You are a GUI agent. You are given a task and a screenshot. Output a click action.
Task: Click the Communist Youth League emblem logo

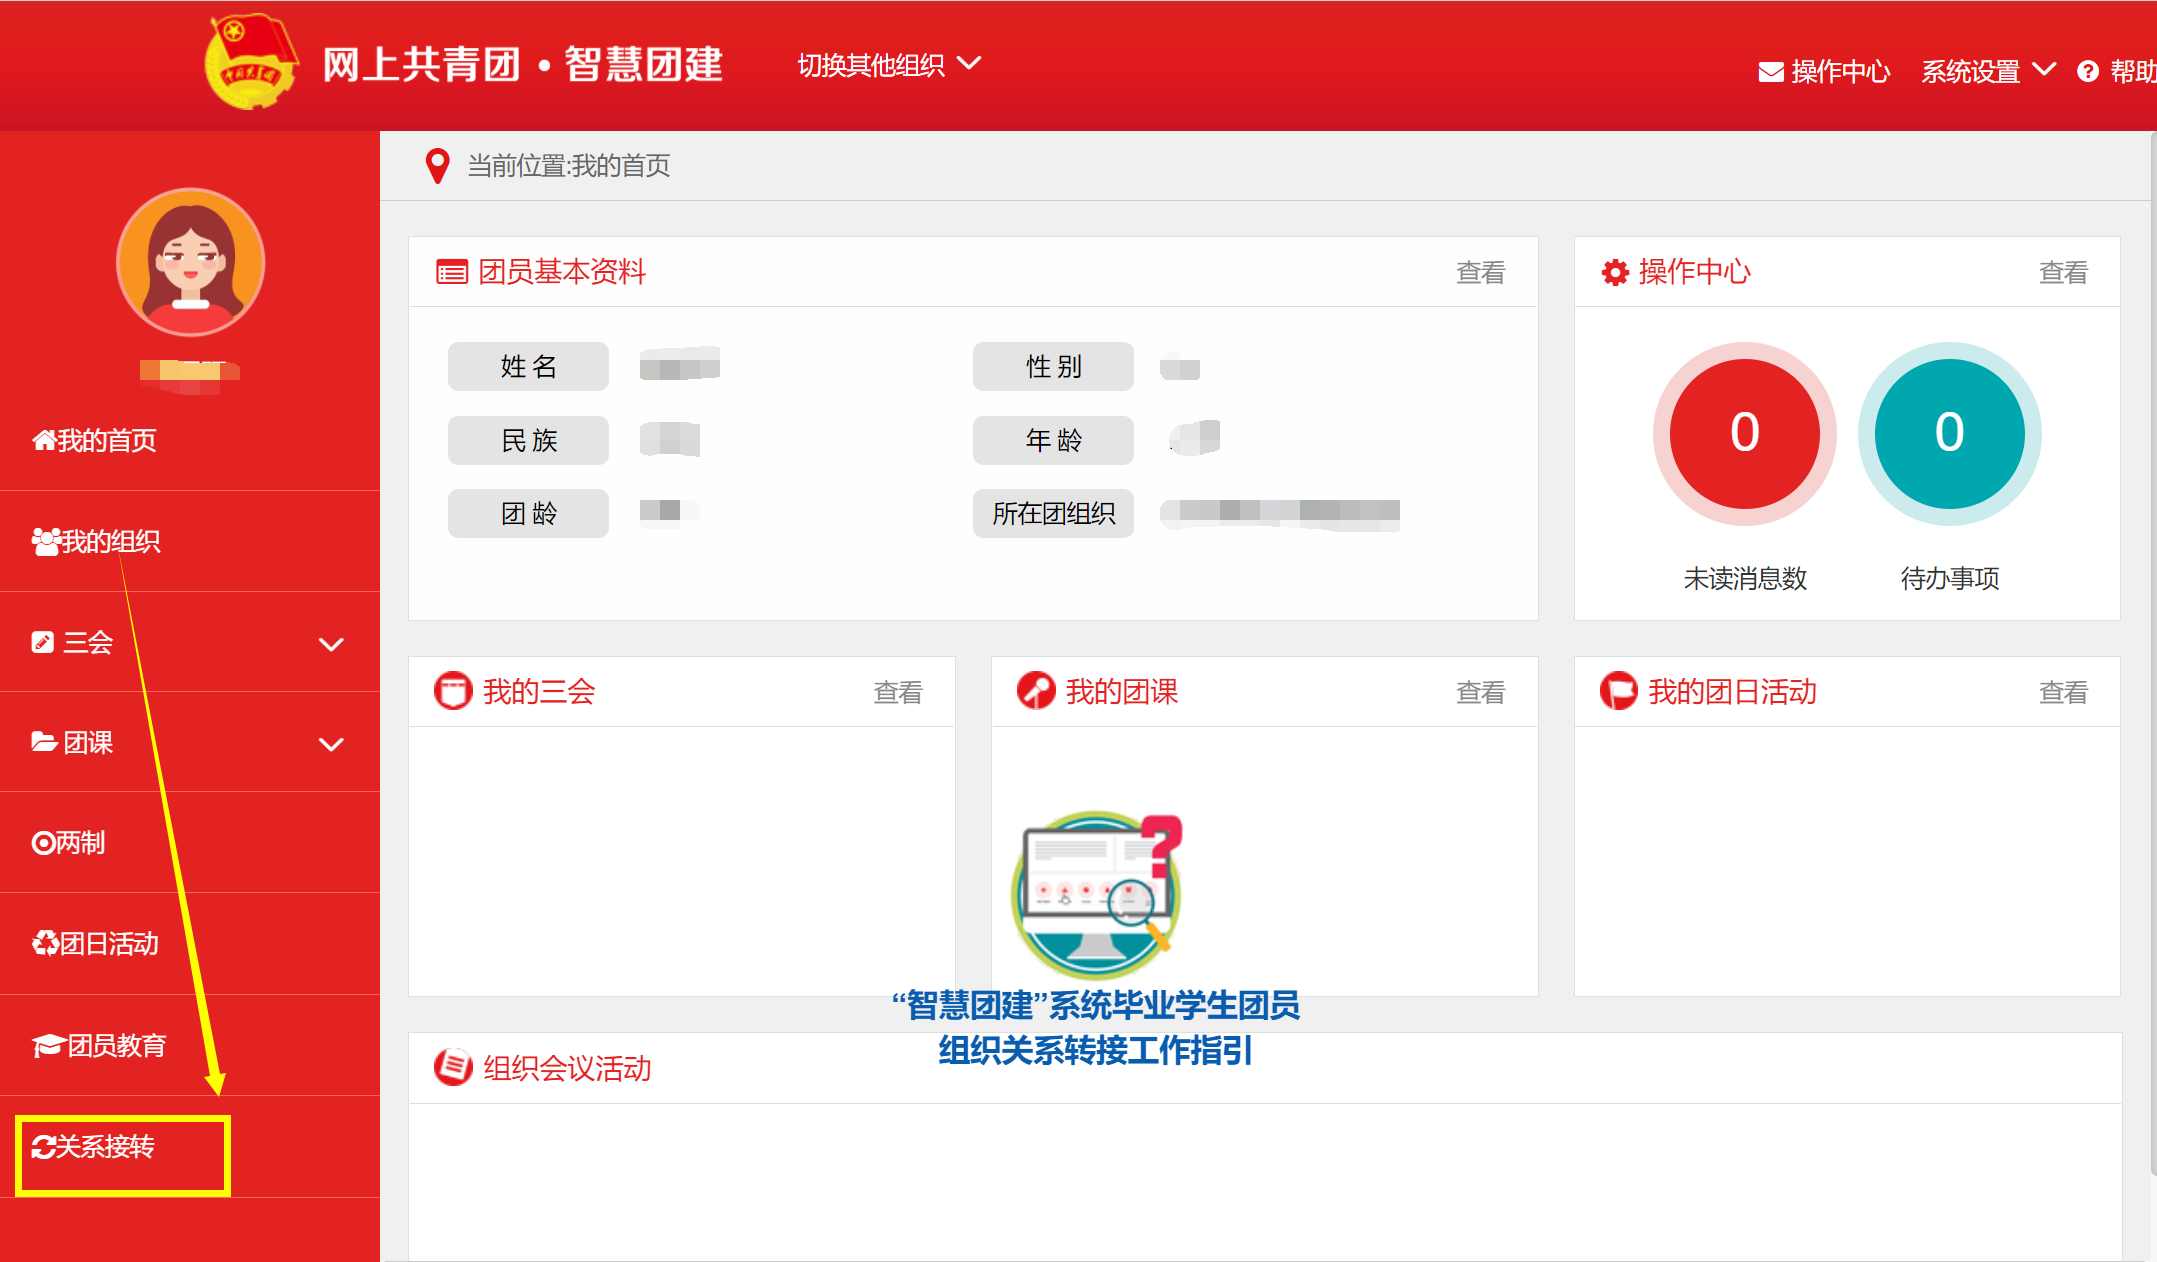[250, 62]
